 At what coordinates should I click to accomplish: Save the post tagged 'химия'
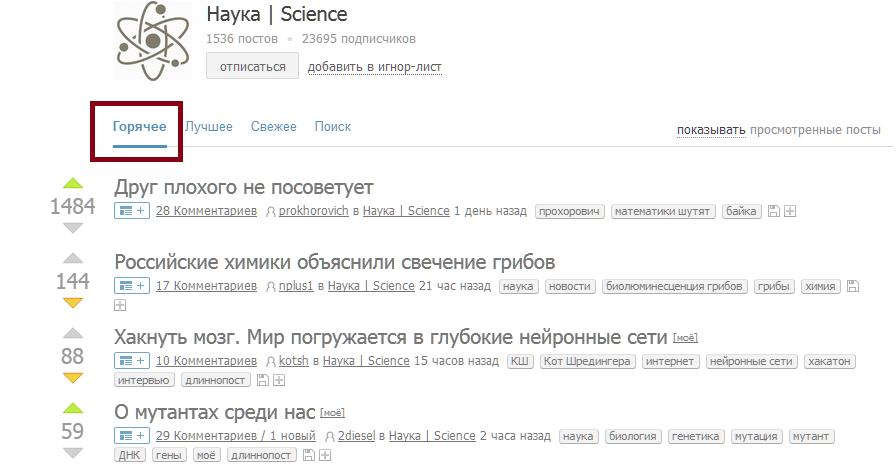click(x=853, y=286)
